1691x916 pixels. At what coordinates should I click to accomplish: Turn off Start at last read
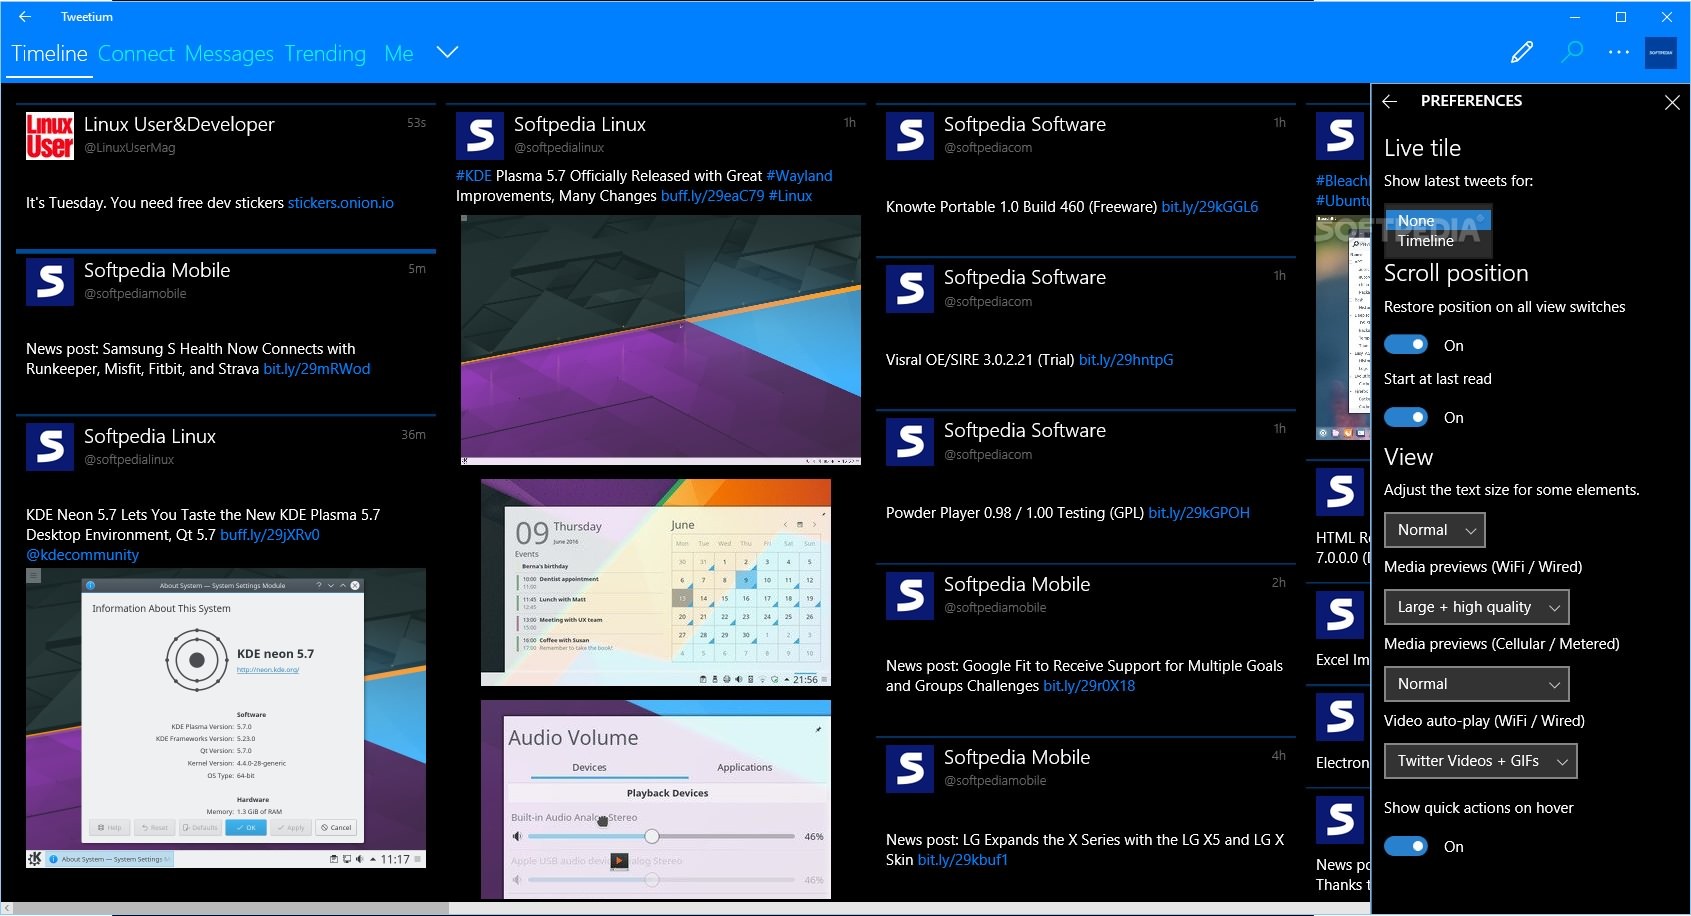(1406, 417)
